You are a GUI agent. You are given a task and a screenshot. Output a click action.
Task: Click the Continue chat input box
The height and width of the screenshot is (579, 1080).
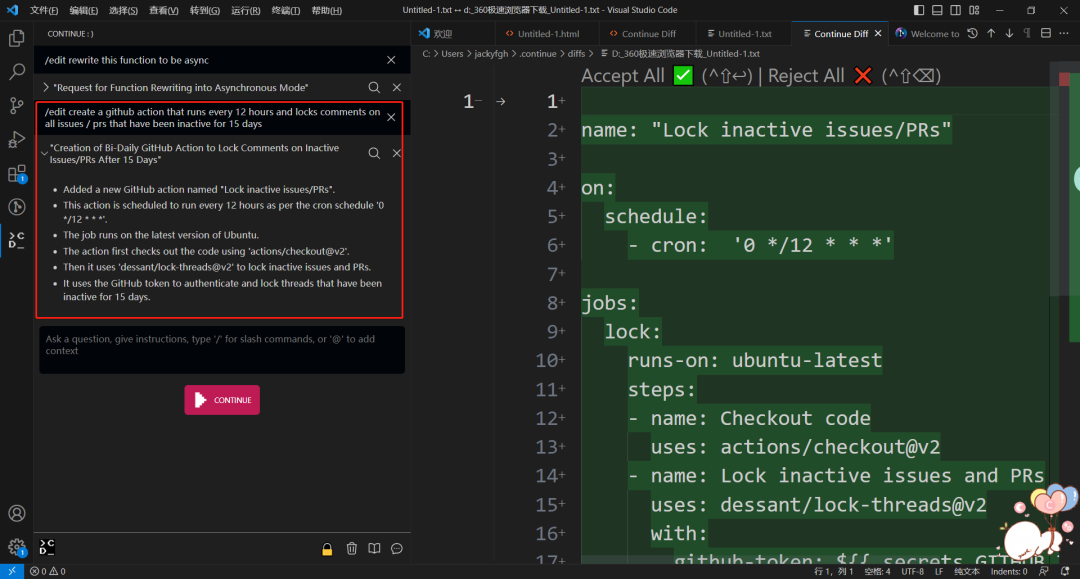[222, 349]
